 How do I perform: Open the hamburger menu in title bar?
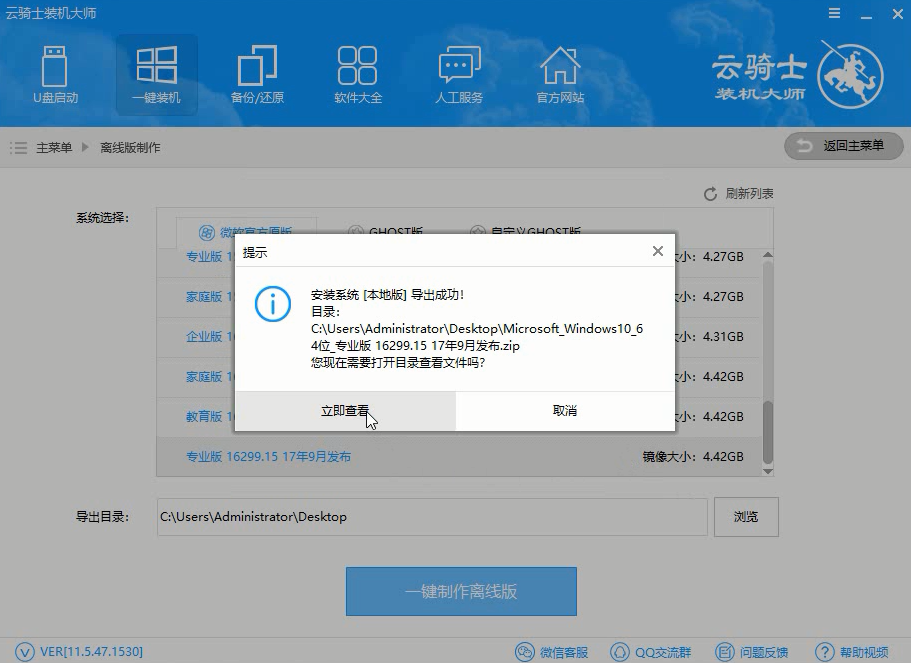(x=834, y=13)
